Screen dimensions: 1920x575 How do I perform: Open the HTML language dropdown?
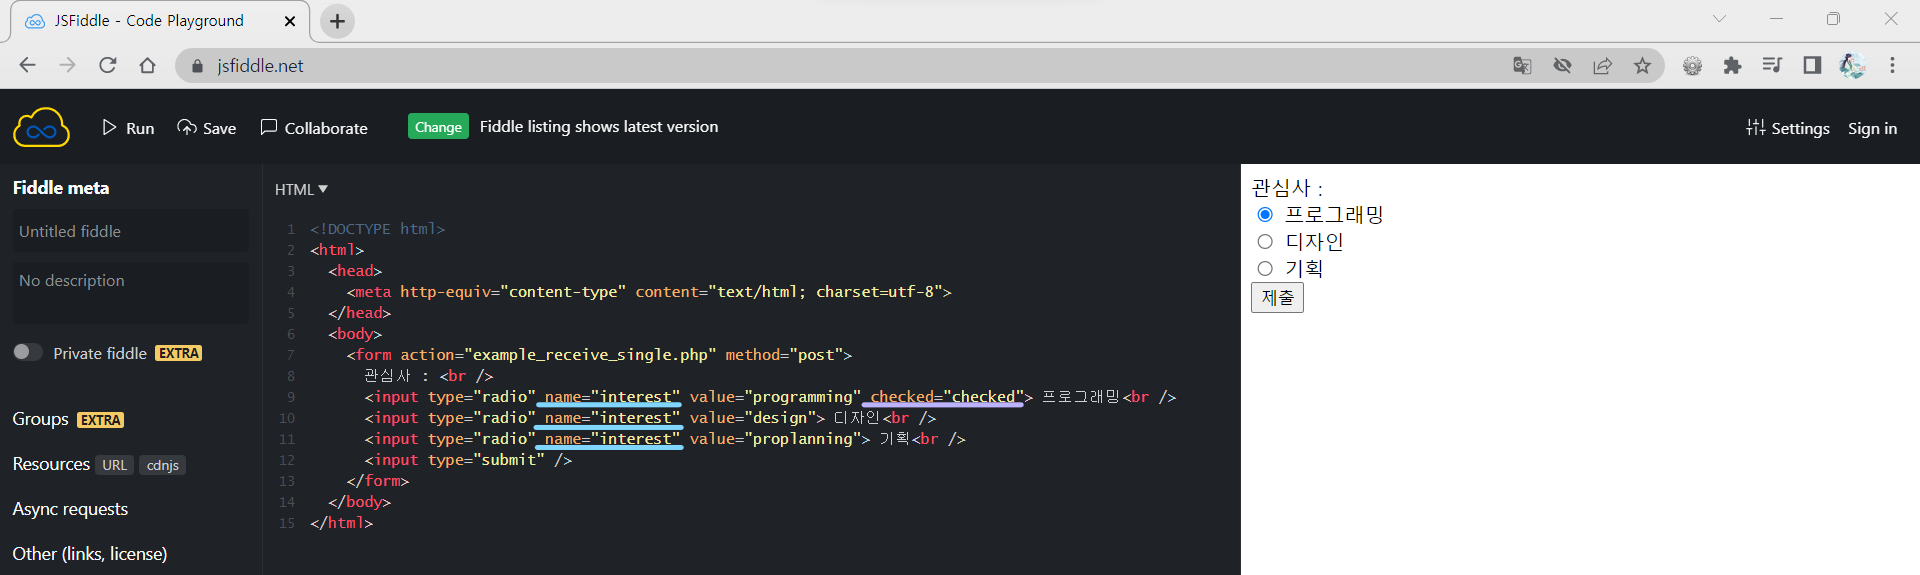click(x=301, y=189)
